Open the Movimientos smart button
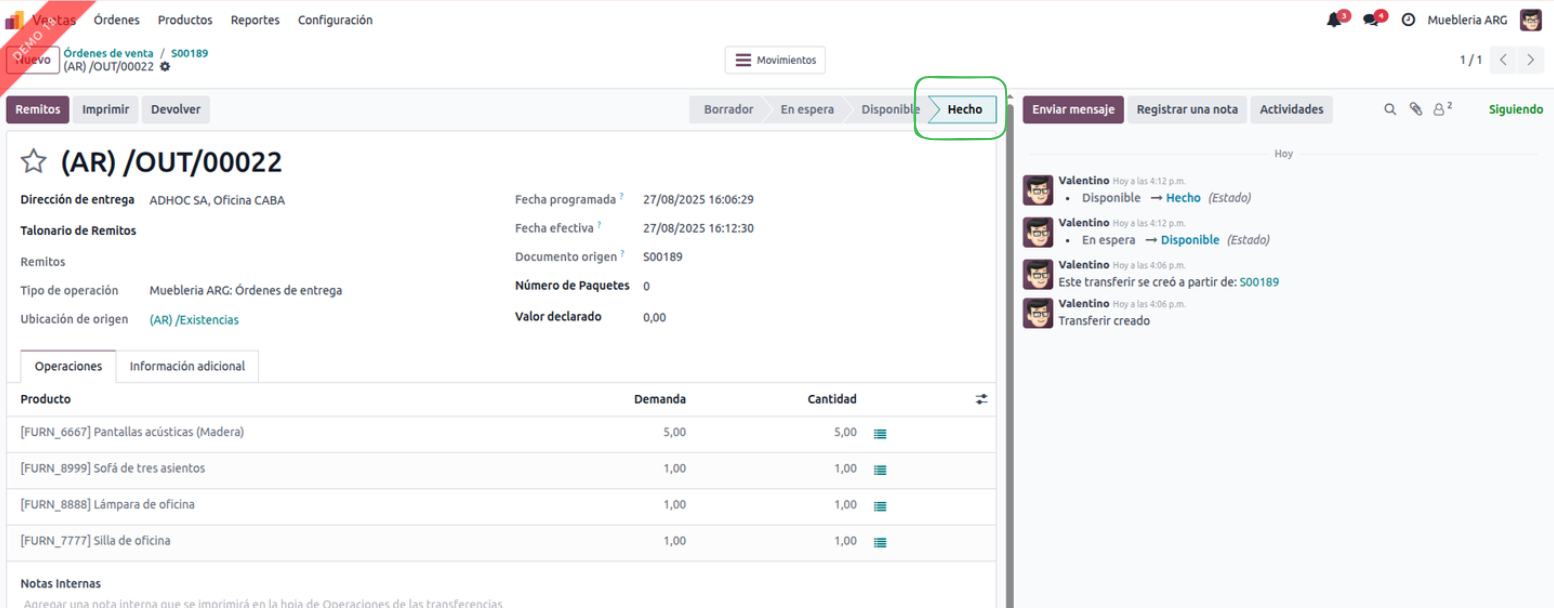The width and height of the screenshot is (1554, 611). point(775,60)
